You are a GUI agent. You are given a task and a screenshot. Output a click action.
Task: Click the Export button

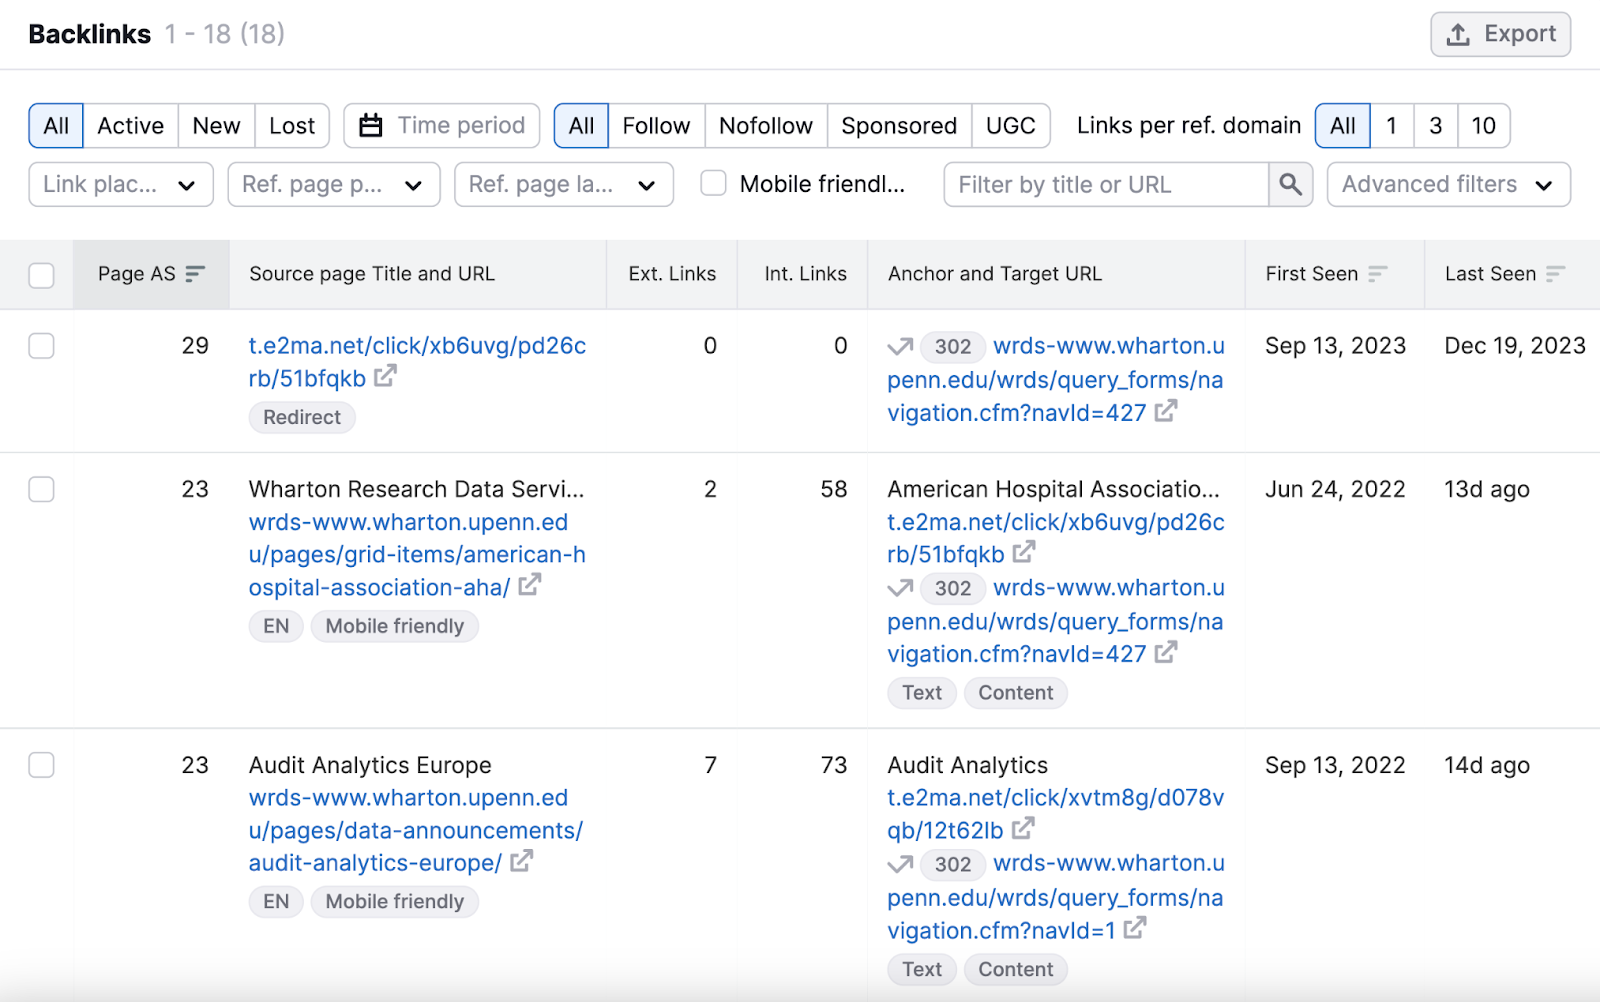(x=1500, y=33)
